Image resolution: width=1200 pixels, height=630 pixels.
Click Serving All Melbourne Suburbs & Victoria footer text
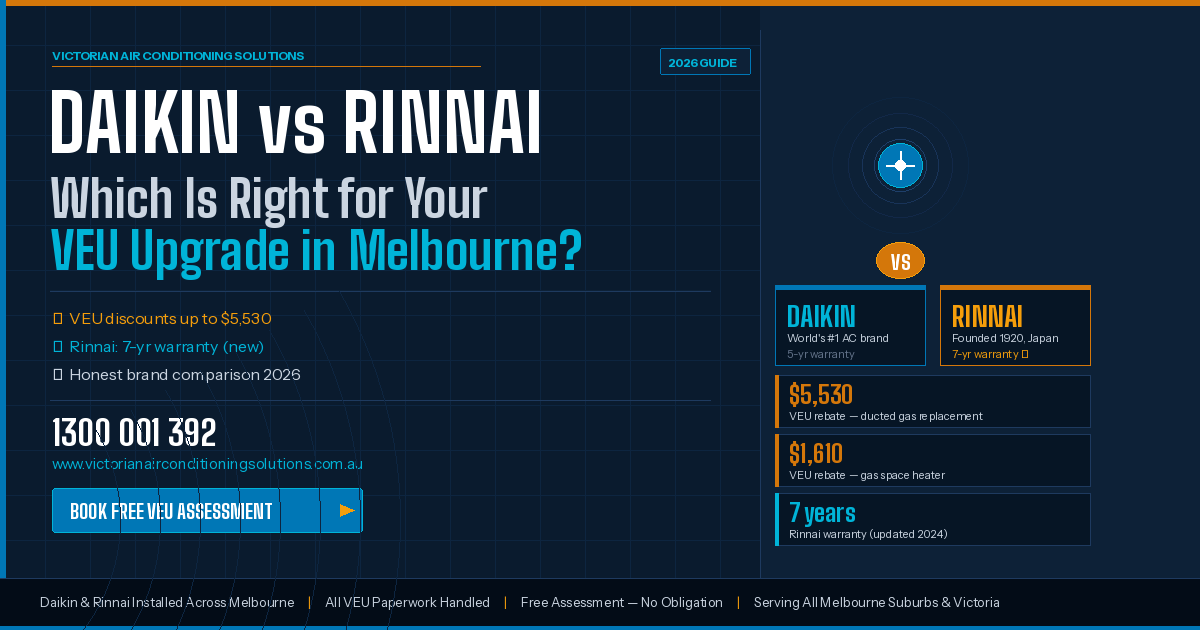(x=876, y=602)
